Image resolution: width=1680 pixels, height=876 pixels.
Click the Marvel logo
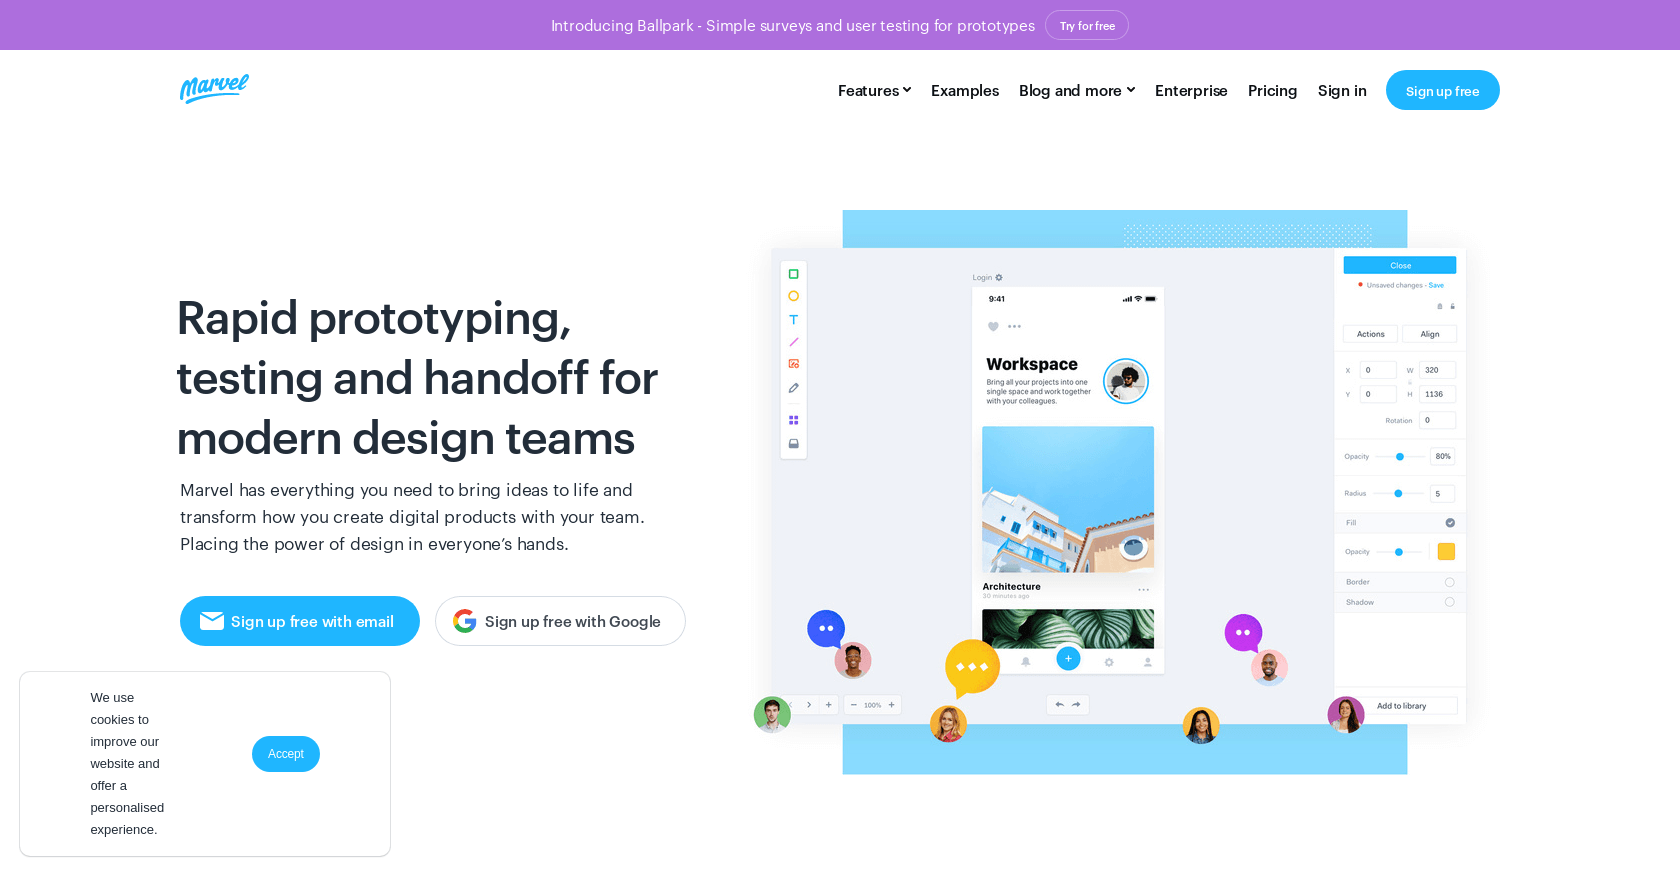pos(214,88)
